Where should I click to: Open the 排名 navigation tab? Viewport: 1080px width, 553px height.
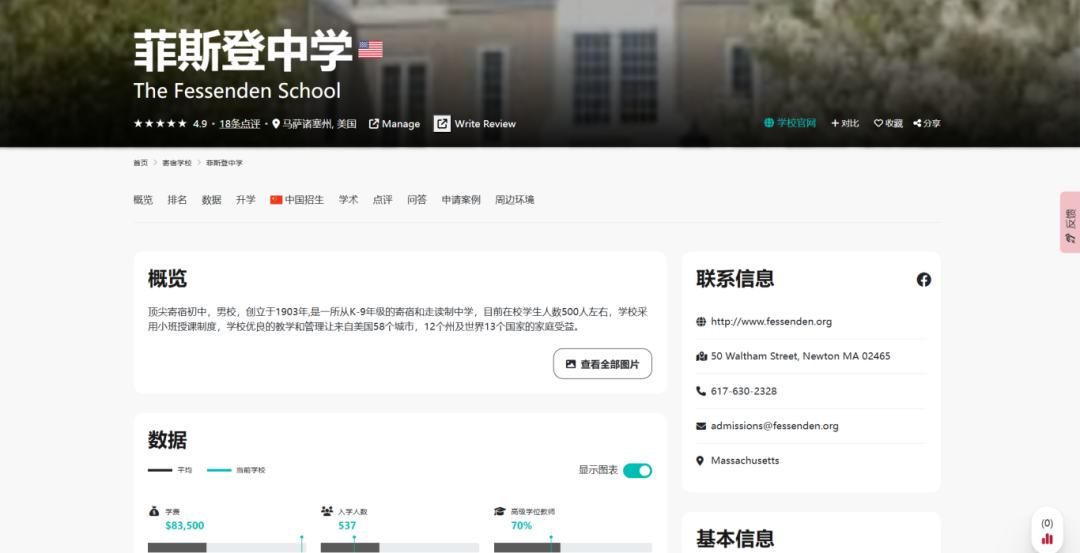[177, 200]
